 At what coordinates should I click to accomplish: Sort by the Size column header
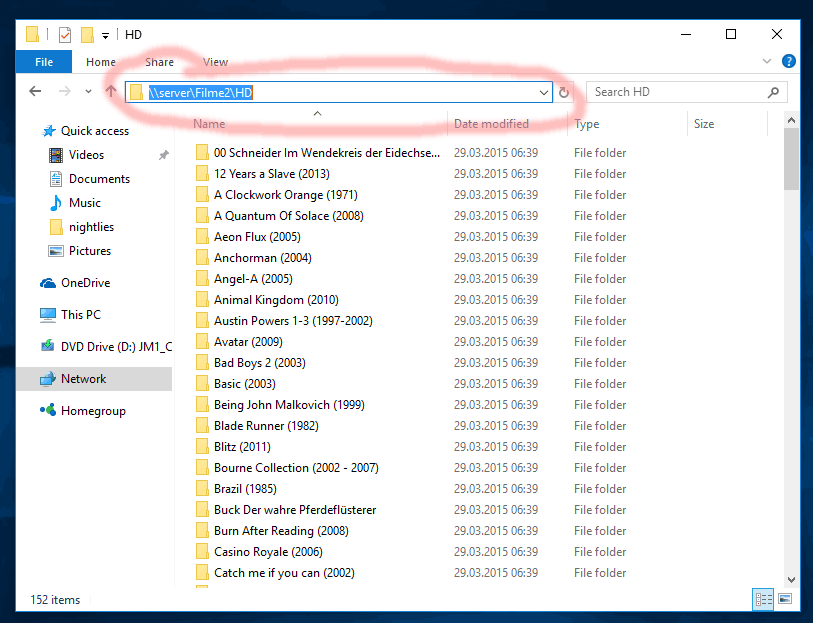pyautogui.click(x=704, y=124)
